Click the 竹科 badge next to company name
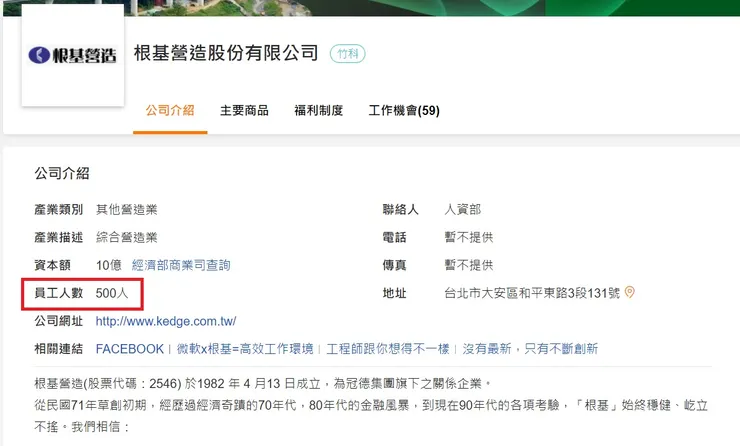This screenshot has height=446, width=740. (347, 54)
